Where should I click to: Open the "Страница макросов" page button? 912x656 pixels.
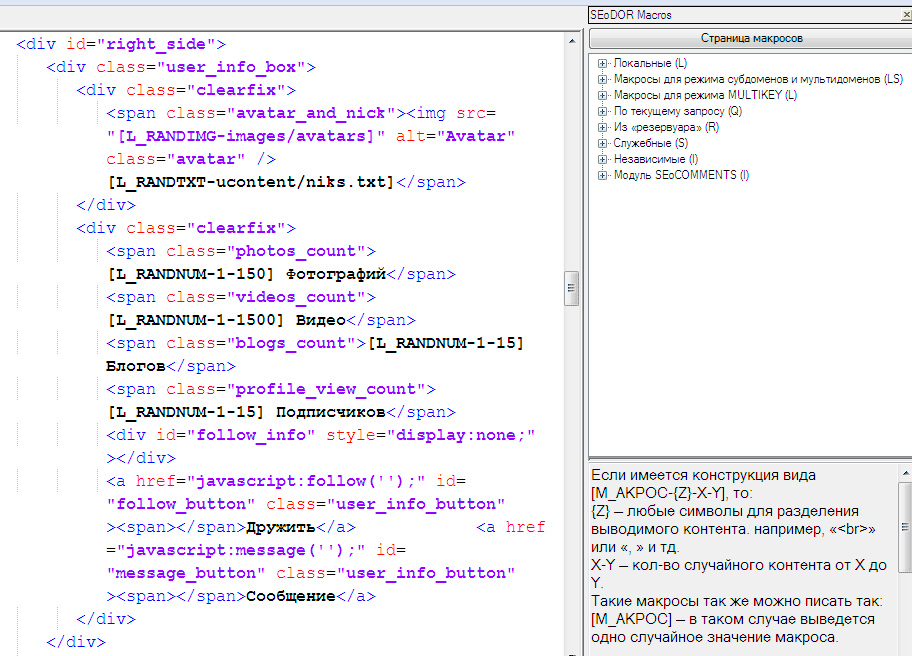tap(750, 38)
